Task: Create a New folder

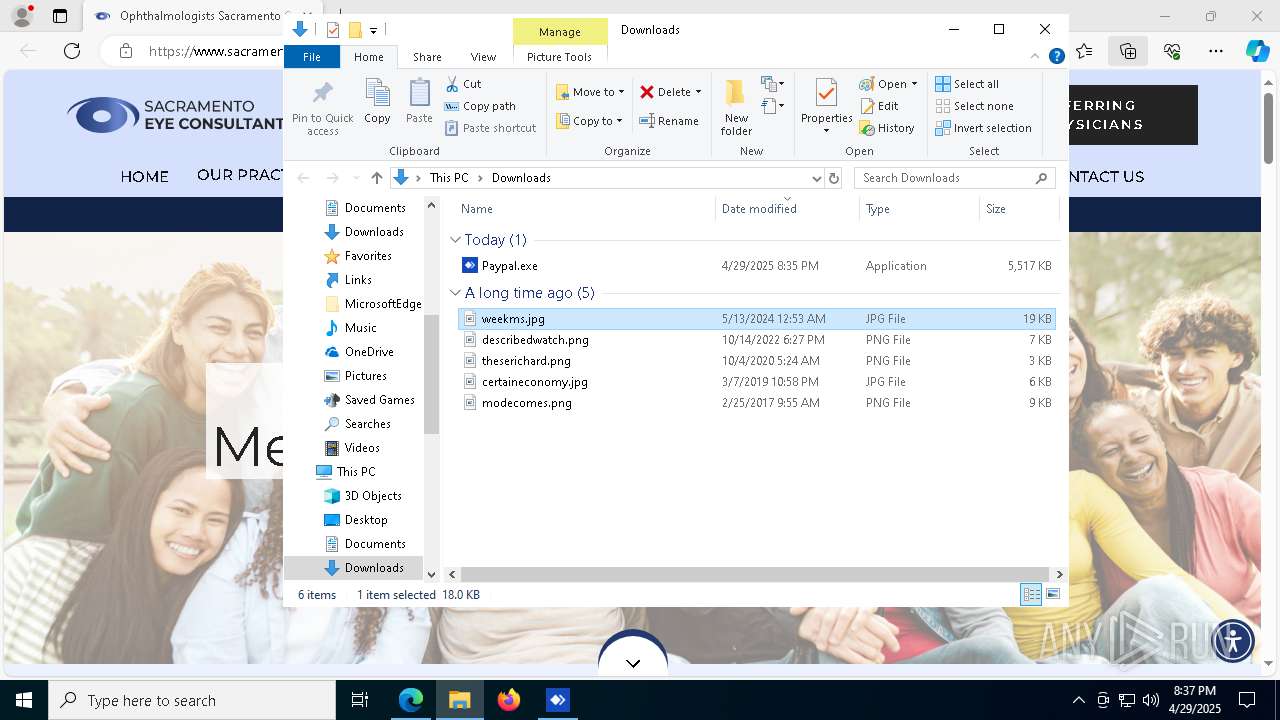Action: pyautogui.click(x=736, y=108)
